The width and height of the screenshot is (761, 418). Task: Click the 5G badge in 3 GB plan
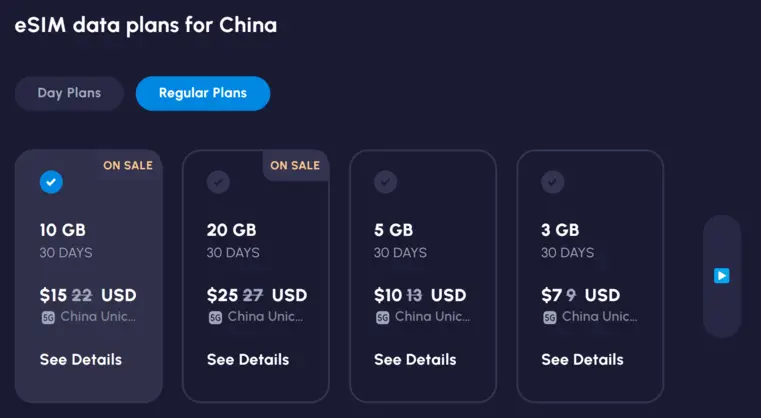(x=548, y=317)
